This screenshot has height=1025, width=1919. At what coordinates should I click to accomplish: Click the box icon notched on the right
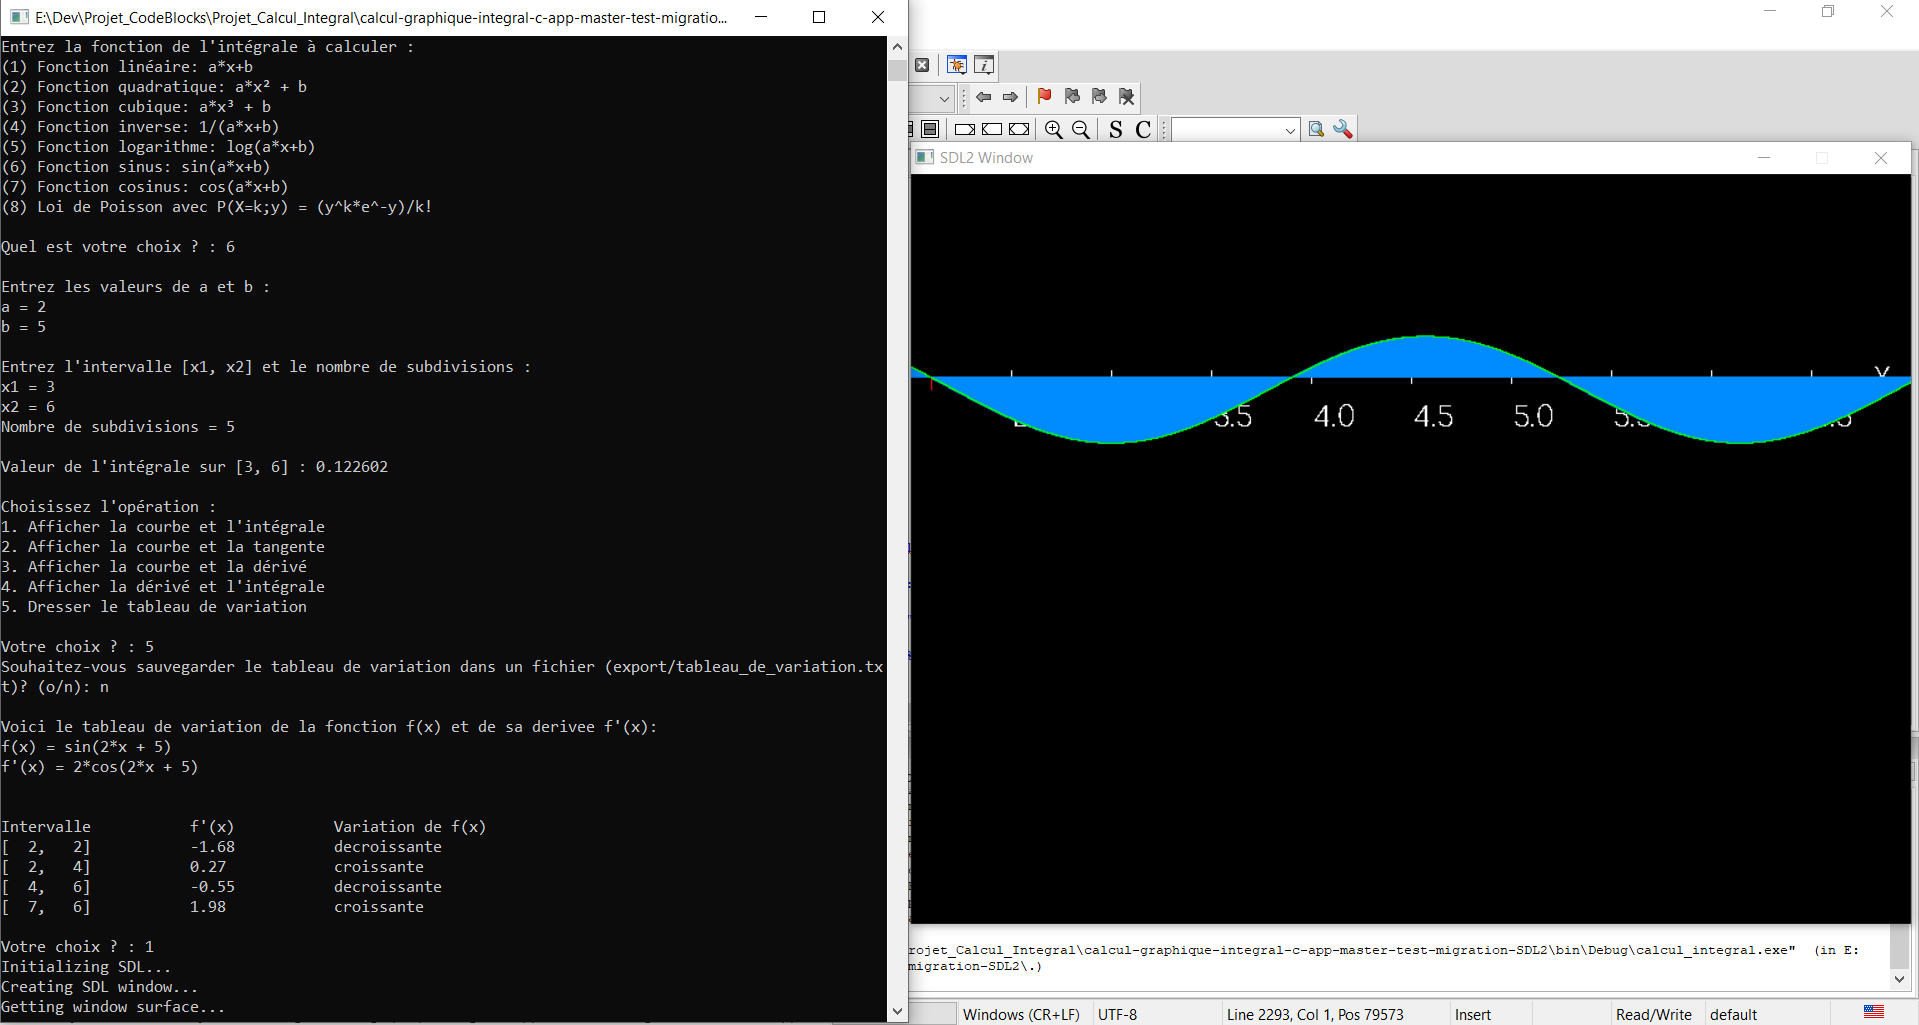click(965, 129)
